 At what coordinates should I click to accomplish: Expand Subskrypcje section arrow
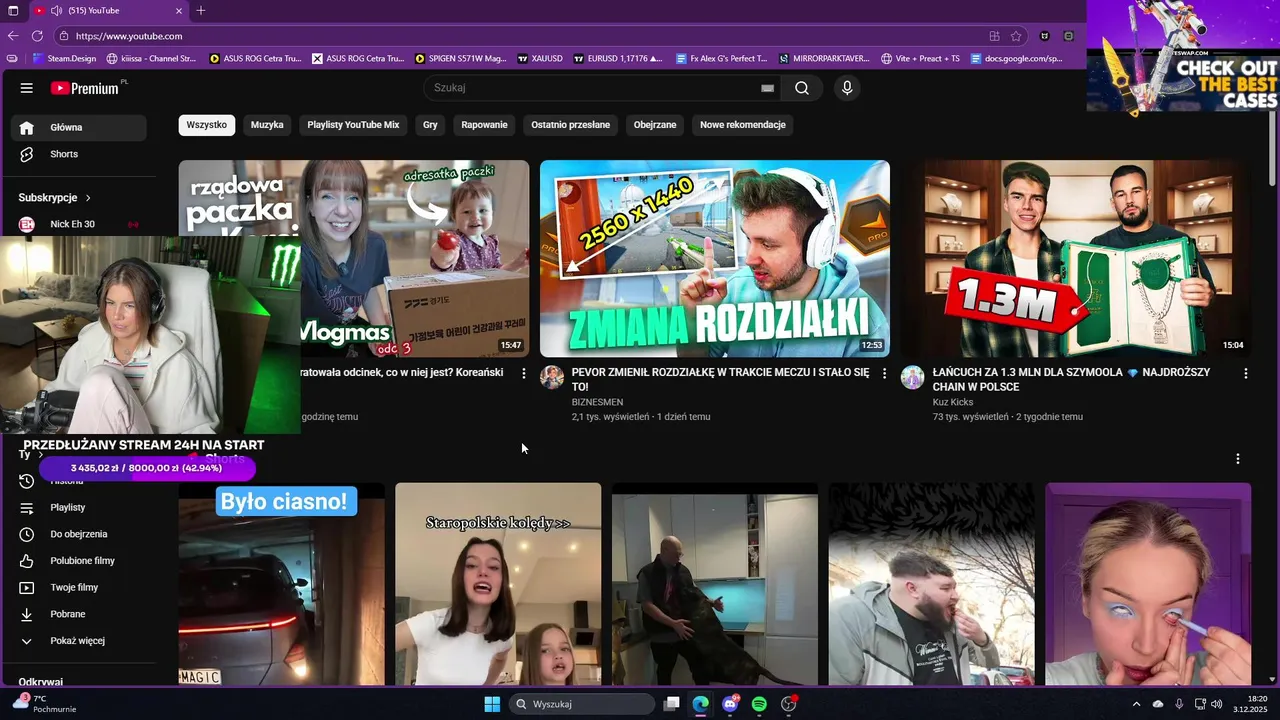[x=88, y=198]
